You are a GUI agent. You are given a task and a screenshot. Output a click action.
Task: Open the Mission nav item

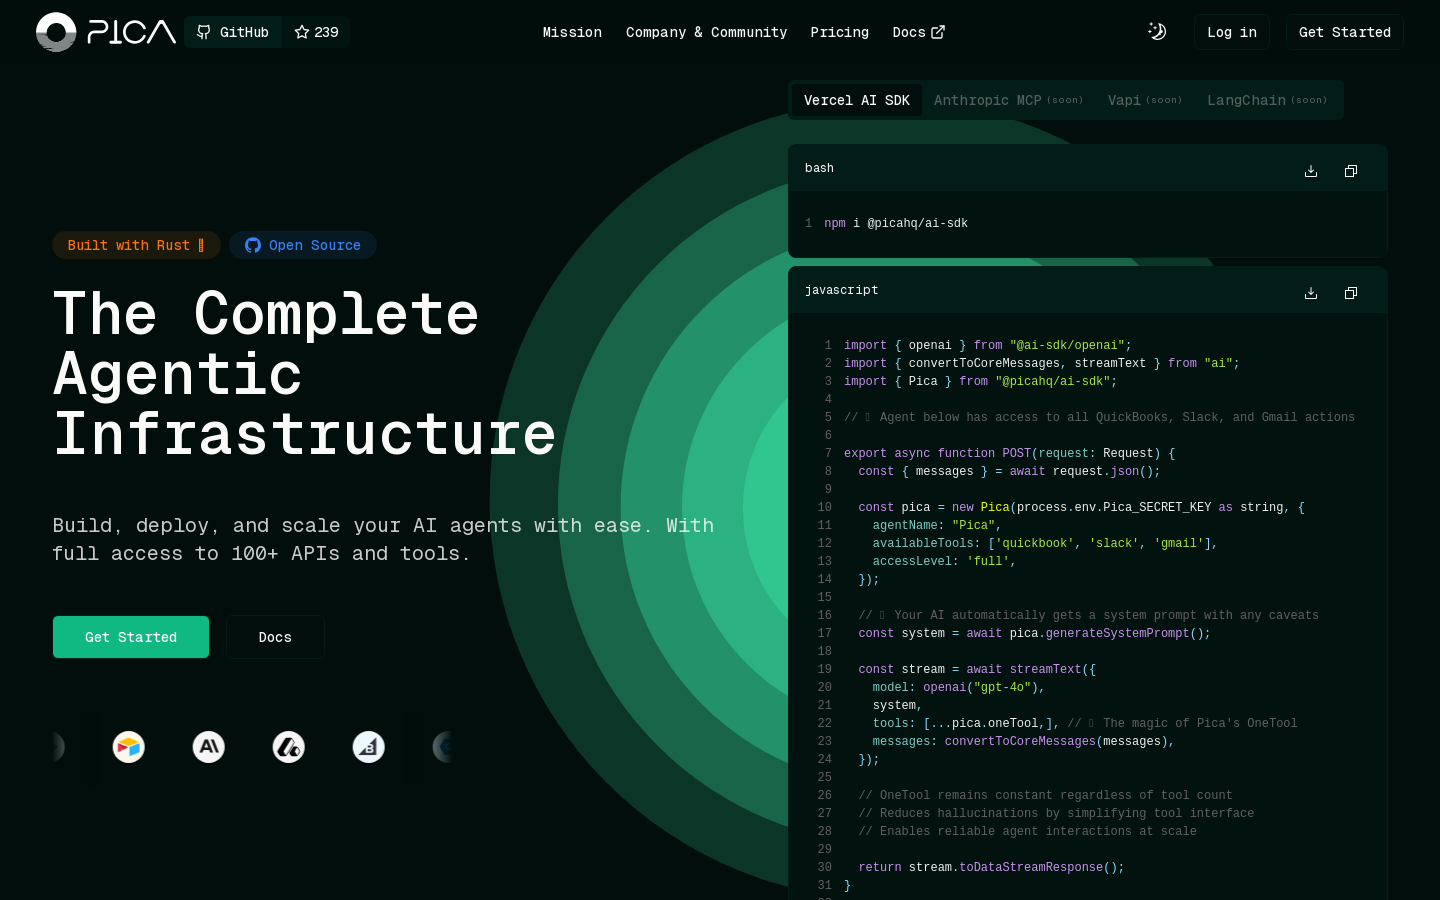pyautogui.click(x=572, y=32)
